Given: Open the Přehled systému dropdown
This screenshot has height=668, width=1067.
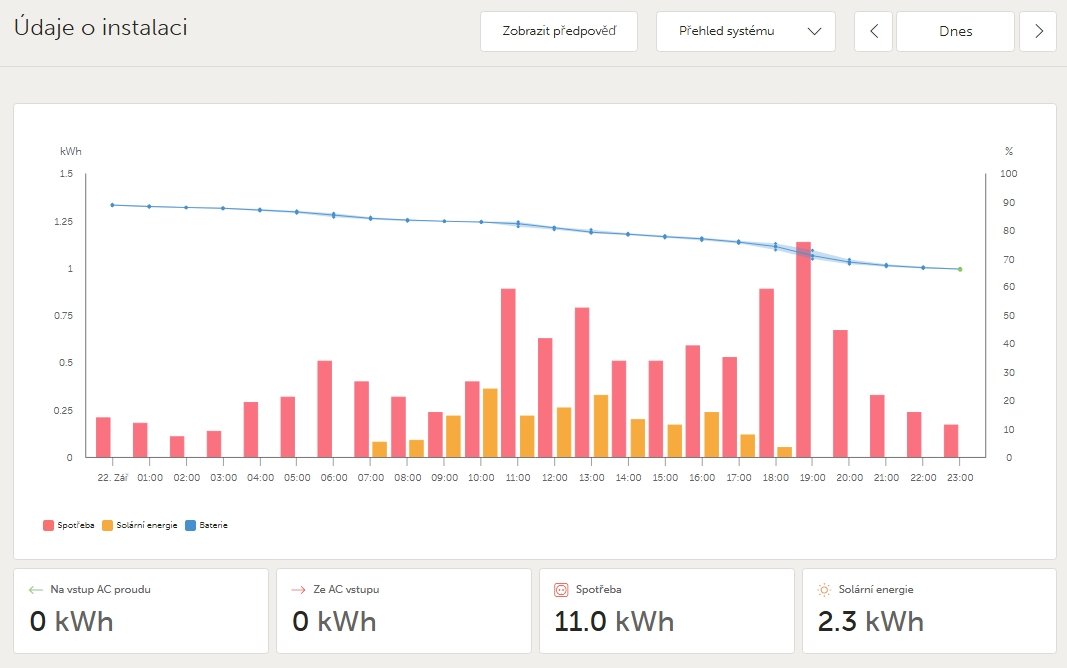Looking at the screenshot, I should [x=745, y=31].
